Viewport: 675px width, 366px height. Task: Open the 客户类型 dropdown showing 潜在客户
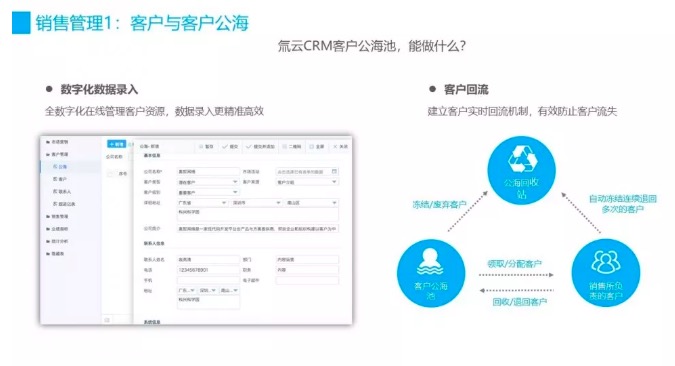pyautogui.click(x=208, y=182)
